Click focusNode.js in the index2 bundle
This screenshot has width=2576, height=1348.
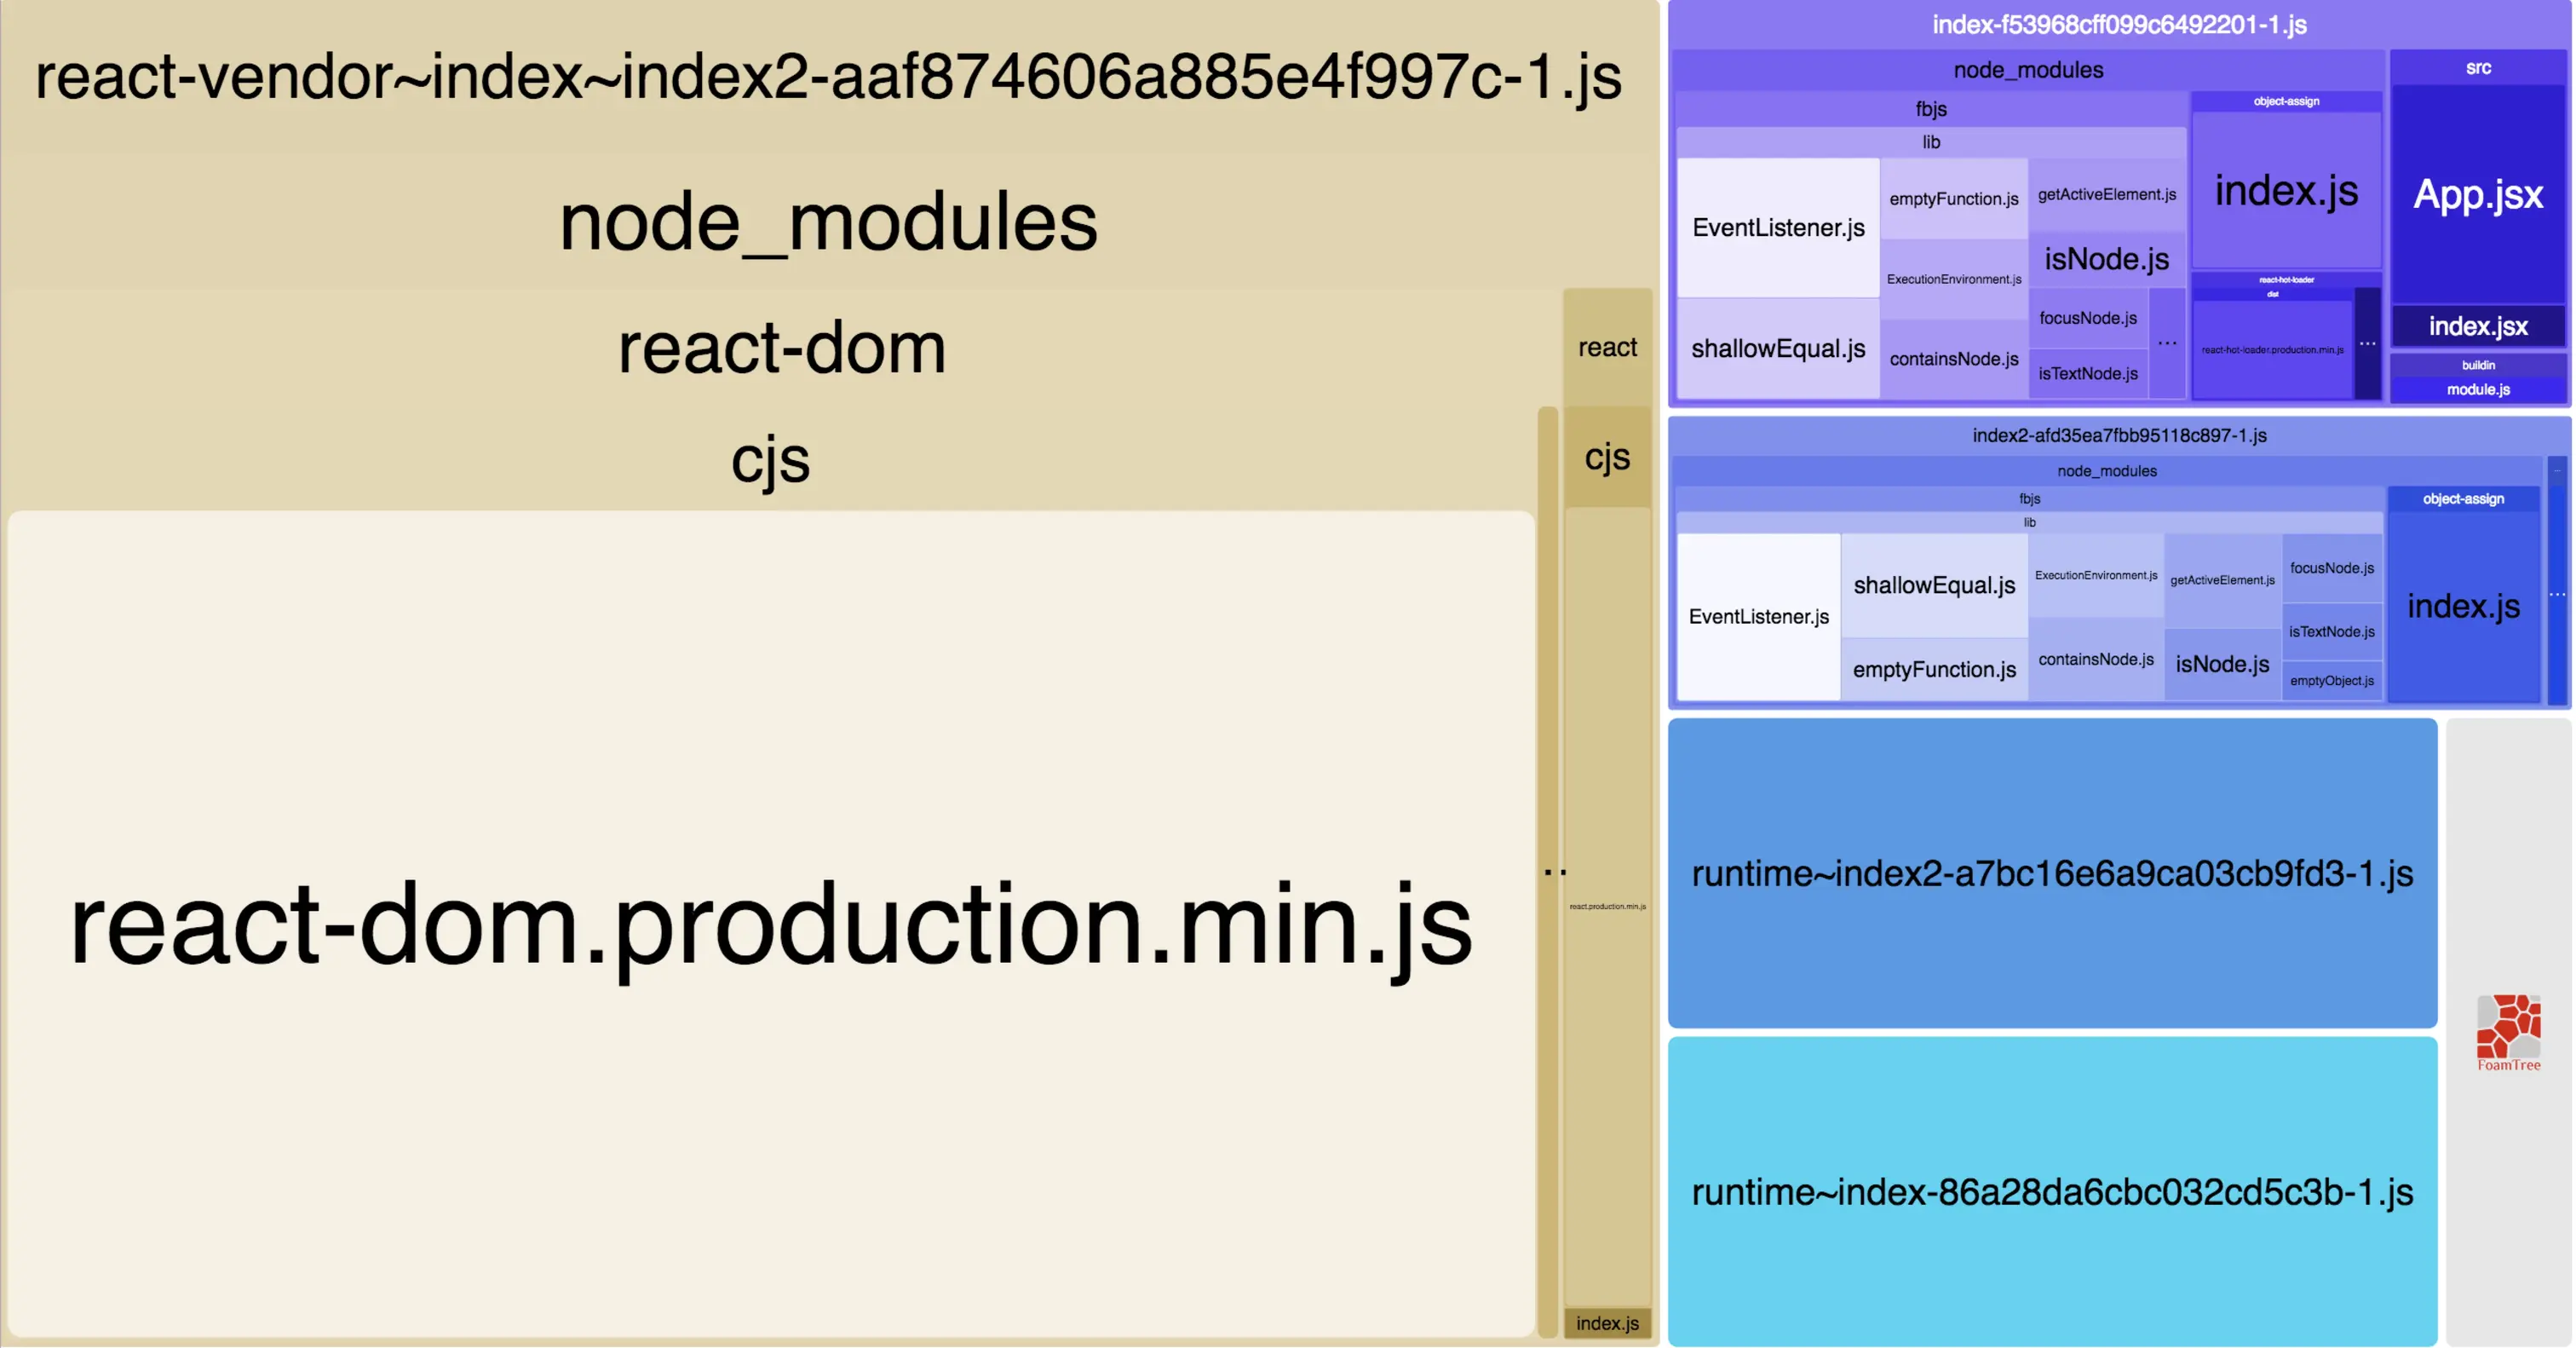(x=2332, y=568)
